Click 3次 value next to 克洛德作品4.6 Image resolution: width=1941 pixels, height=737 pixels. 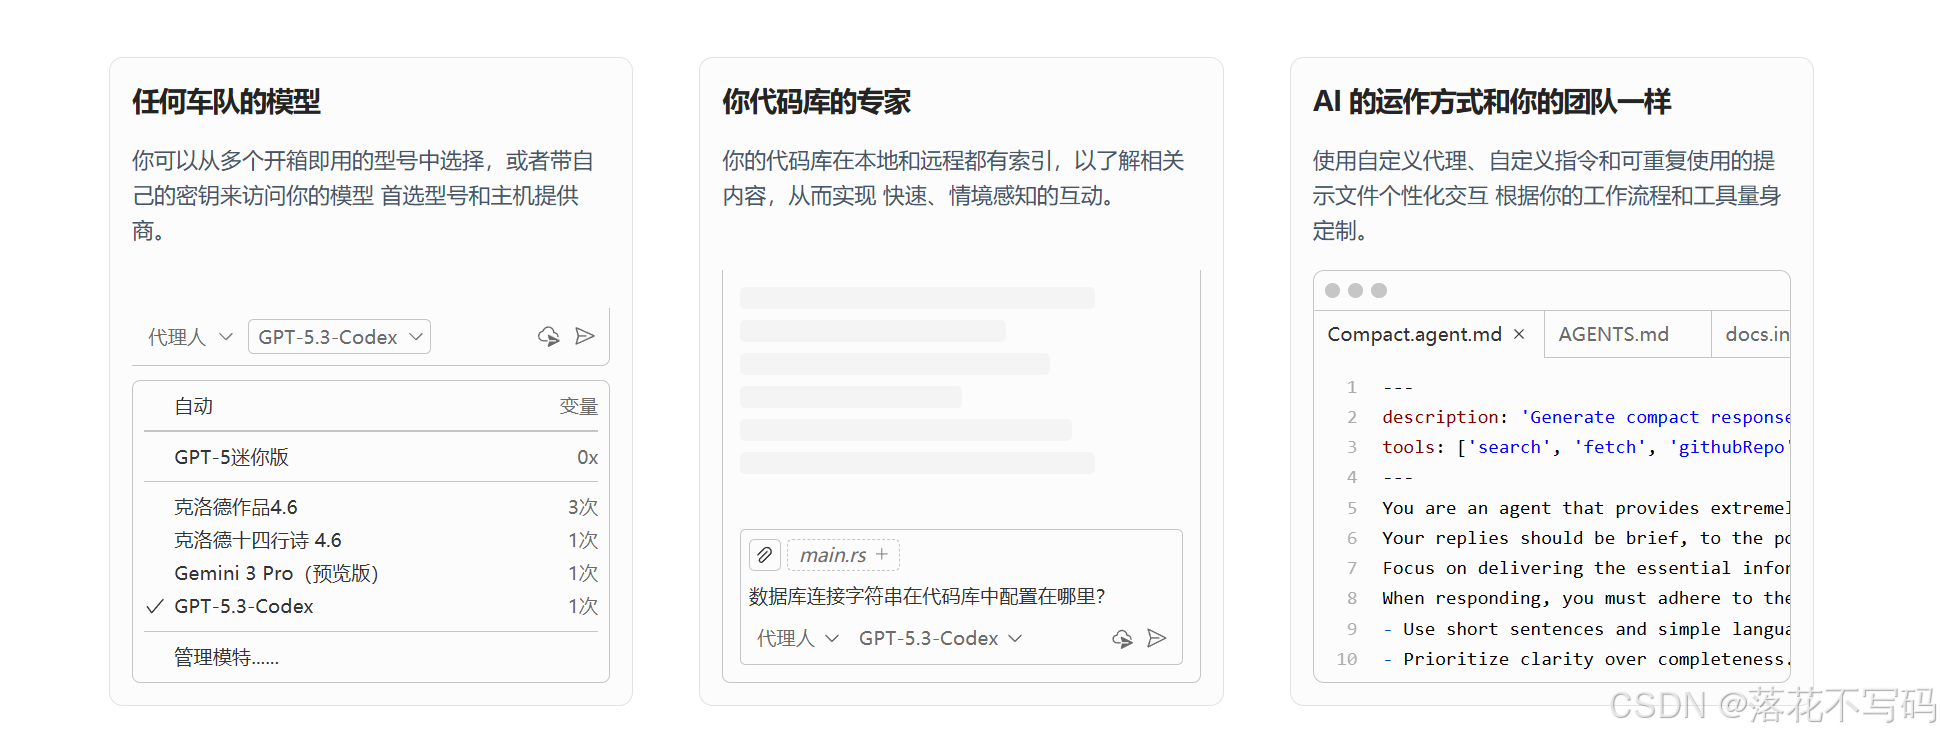point(582,507)
